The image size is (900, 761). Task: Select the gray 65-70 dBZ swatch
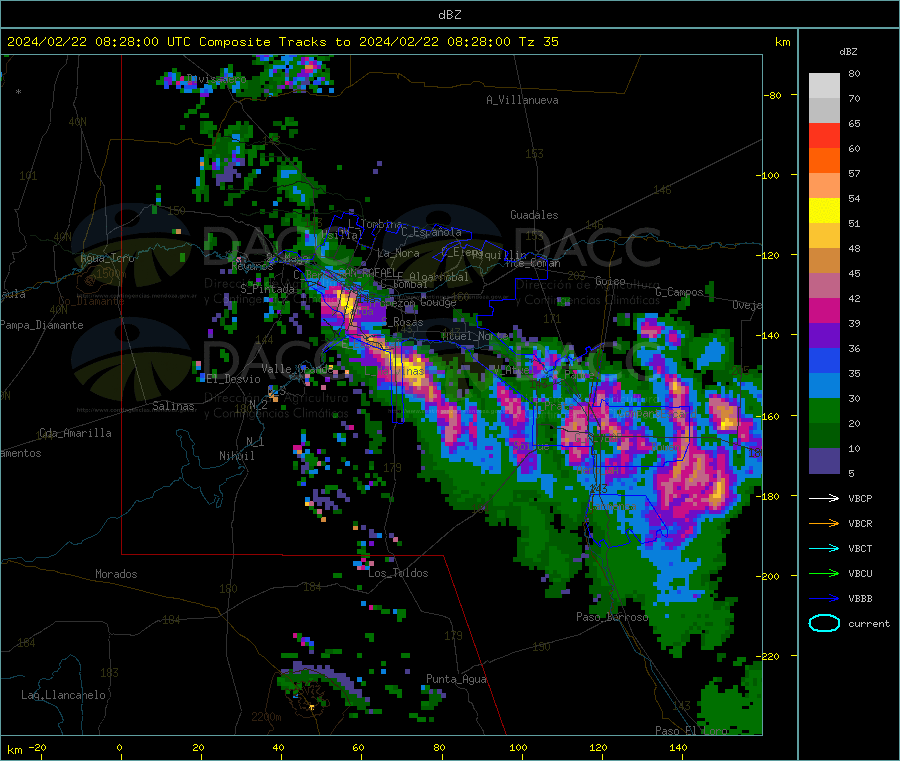coord(824,111)
